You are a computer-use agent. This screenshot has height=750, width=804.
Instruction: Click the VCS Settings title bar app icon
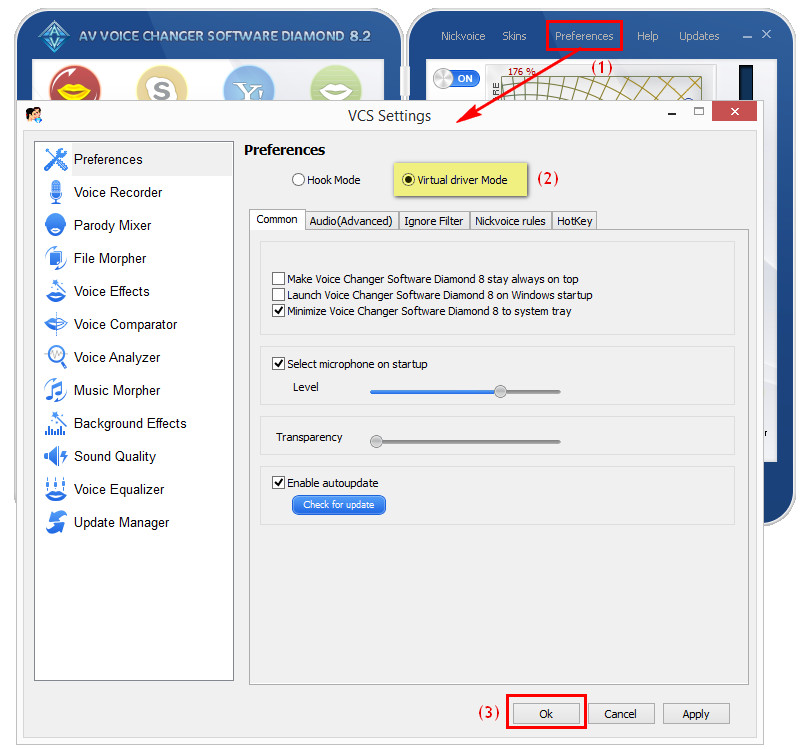point(34,115)
